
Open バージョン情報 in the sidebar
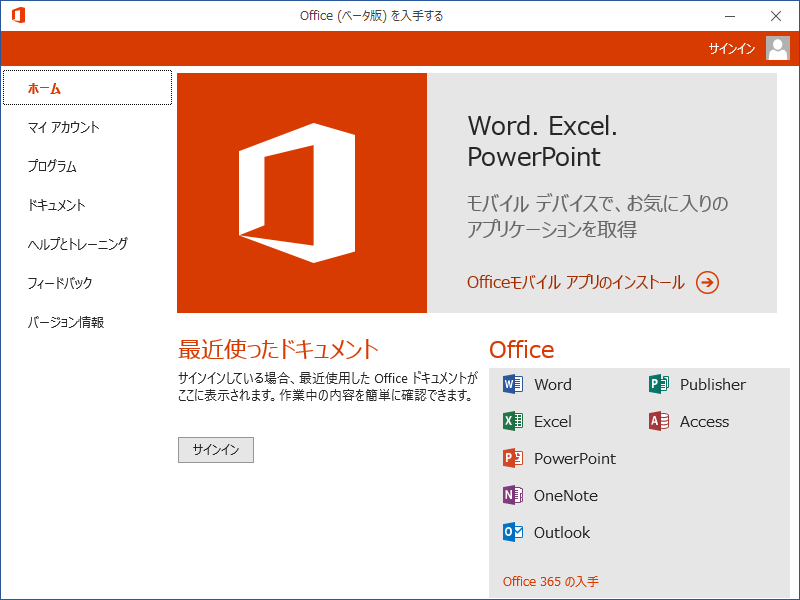click(66, 322)
